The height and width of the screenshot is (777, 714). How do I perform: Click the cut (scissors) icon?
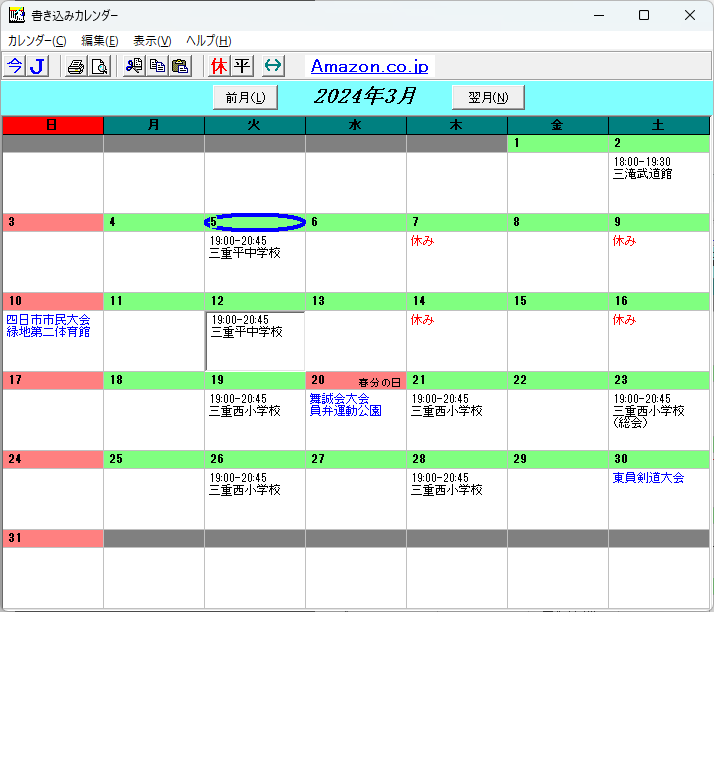pos(134,66)
